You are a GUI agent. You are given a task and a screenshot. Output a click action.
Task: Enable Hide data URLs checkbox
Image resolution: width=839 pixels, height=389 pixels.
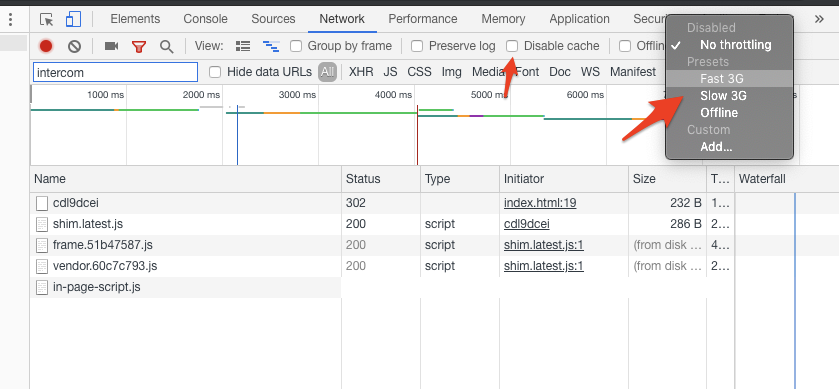(215, 72)
